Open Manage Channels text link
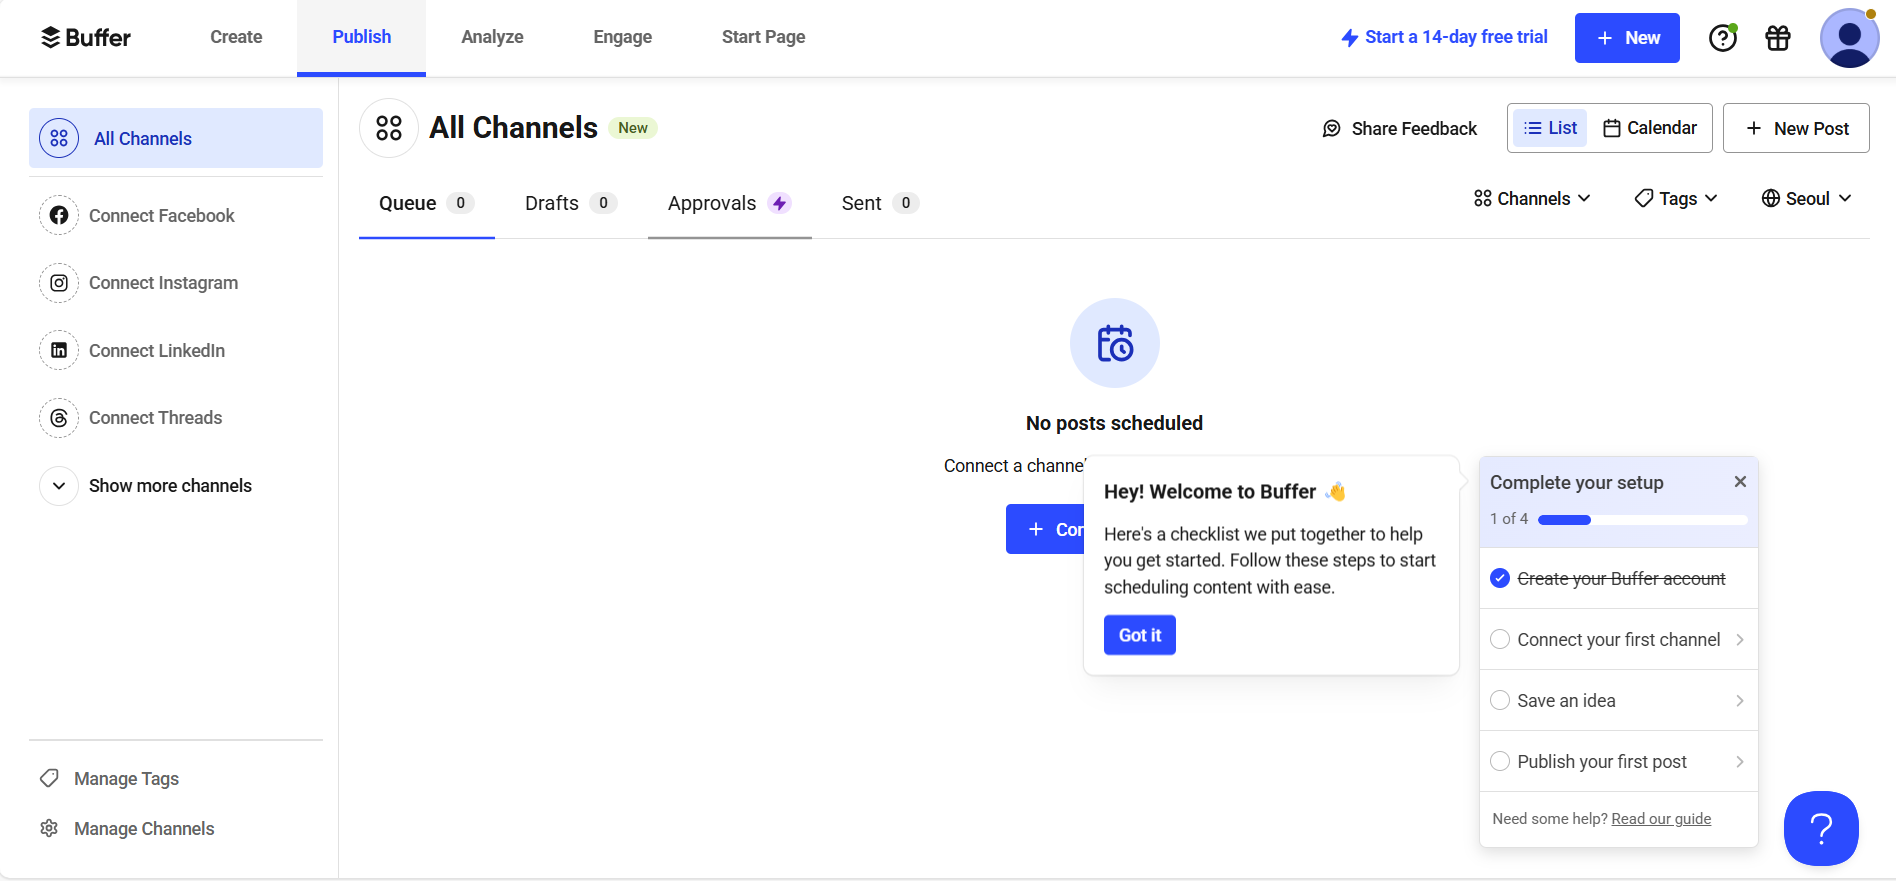 coord(144,829)
